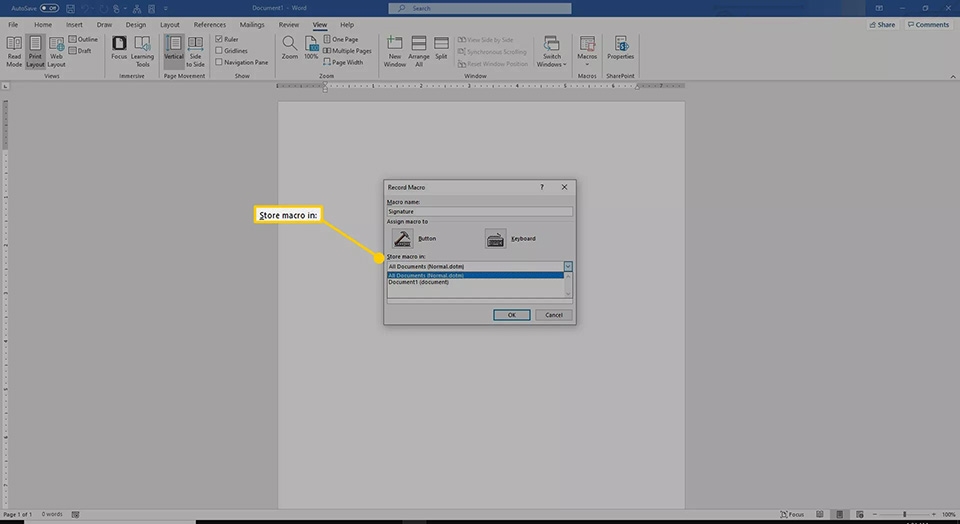Screen dimensions: 960x524
Task: Click the Search box in title bar
Action: (480, 9)
